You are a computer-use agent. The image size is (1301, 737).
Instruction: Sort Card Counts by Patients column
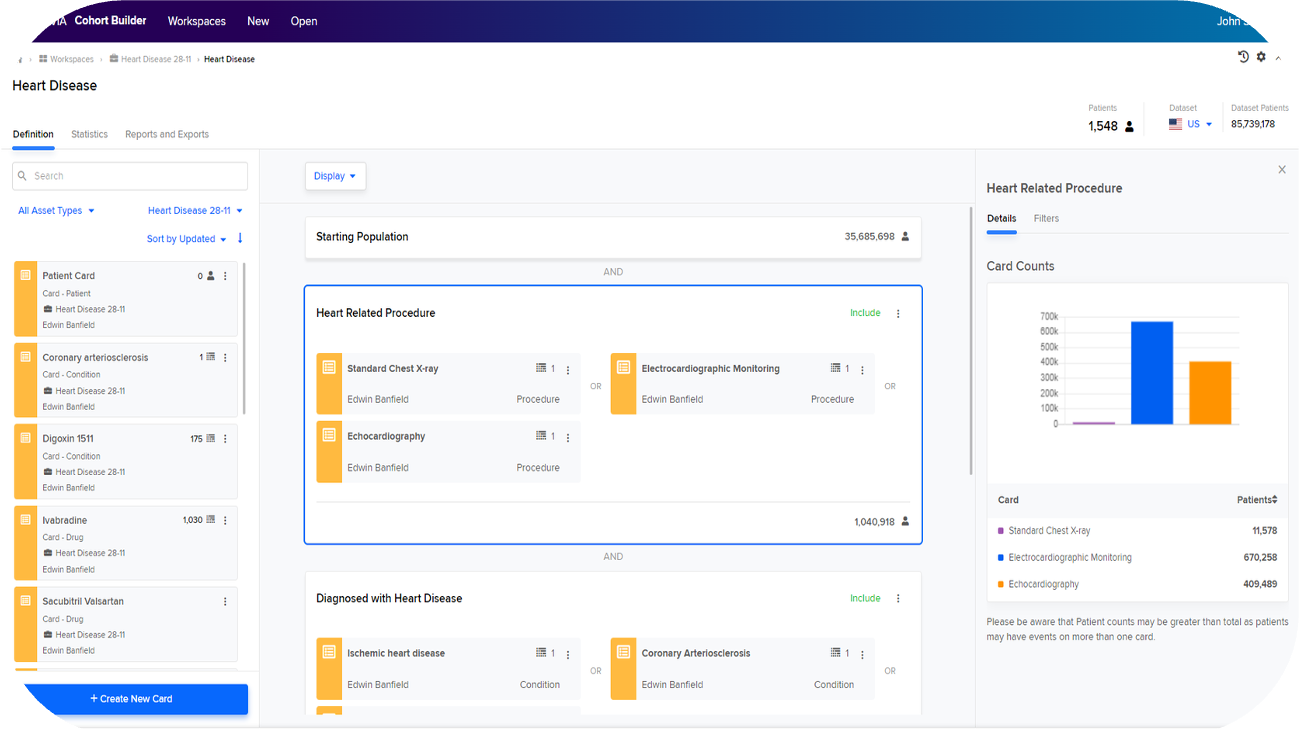pos(1257,500)
